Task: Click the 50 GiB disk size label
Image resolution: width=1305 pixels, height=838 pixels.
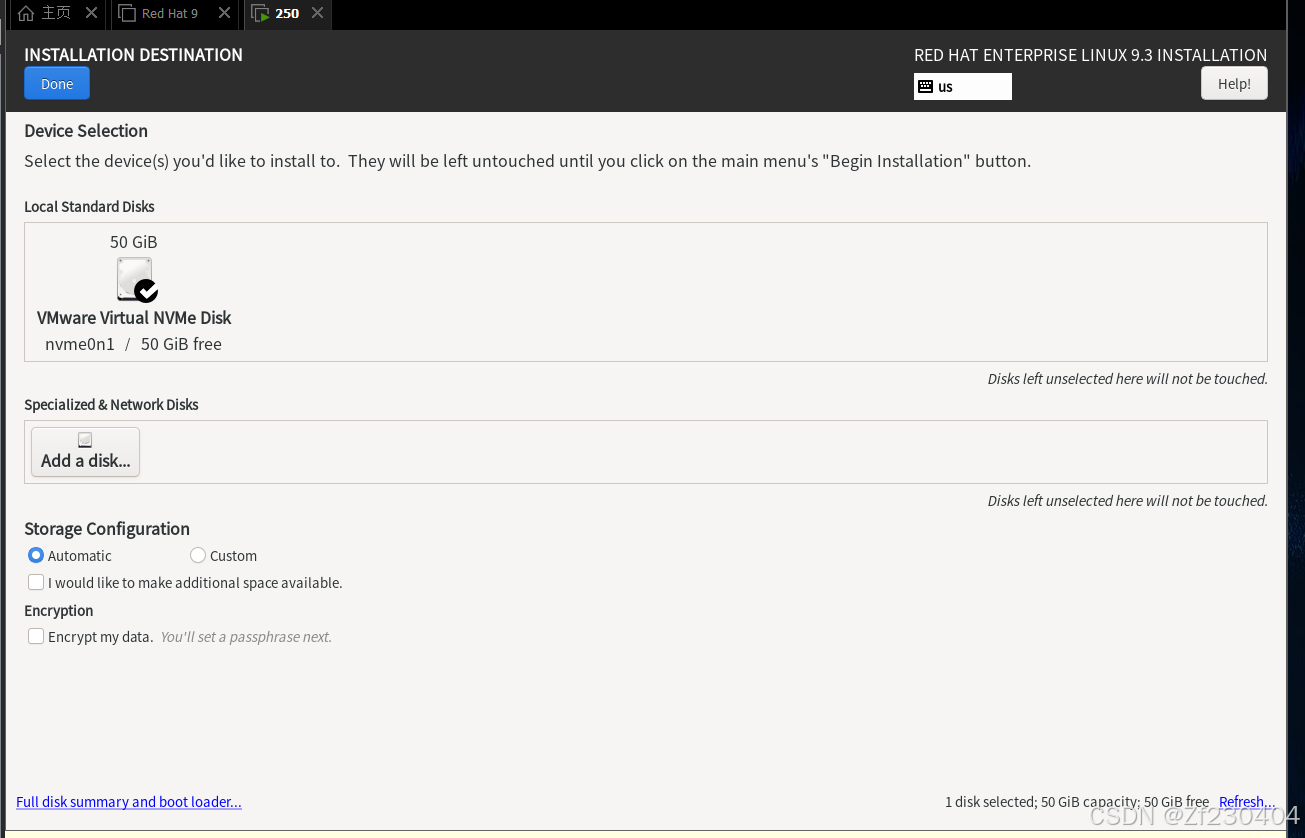Action: click(x=134, y=242)
